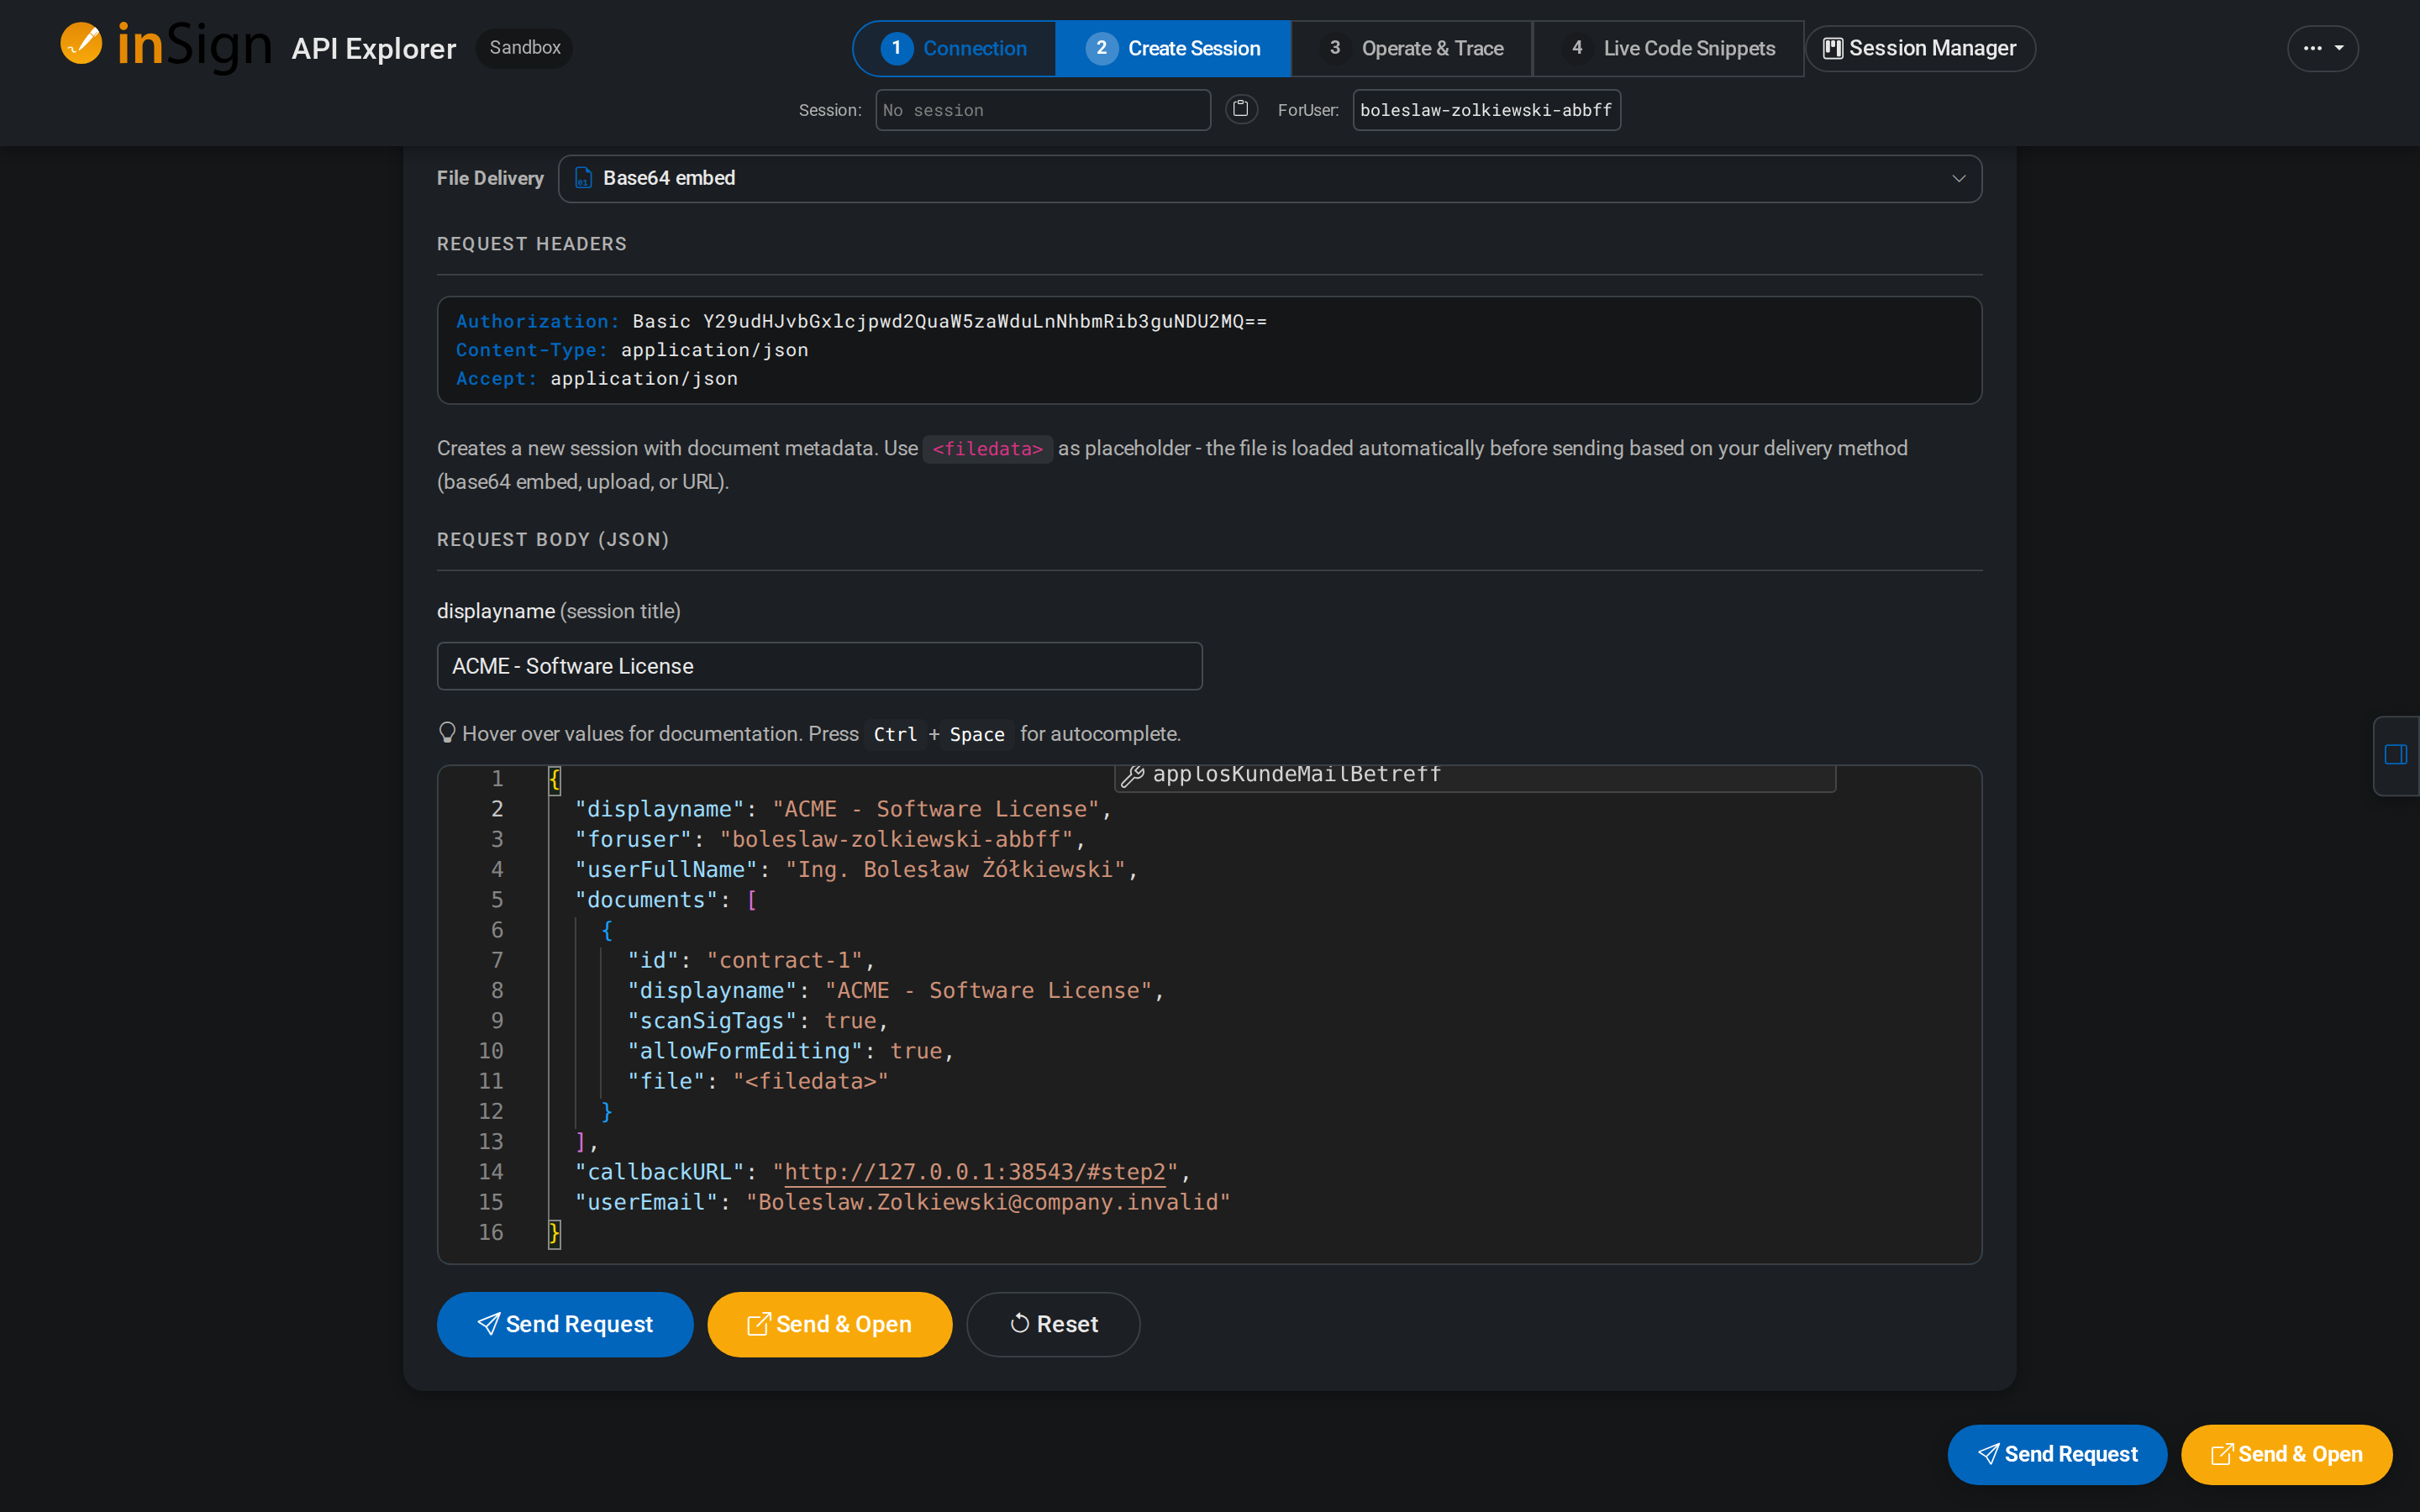The height and width of the screenshot is (1512, 2420).
Task: Click the No session input field
Action: click(x=1042, y=109)
